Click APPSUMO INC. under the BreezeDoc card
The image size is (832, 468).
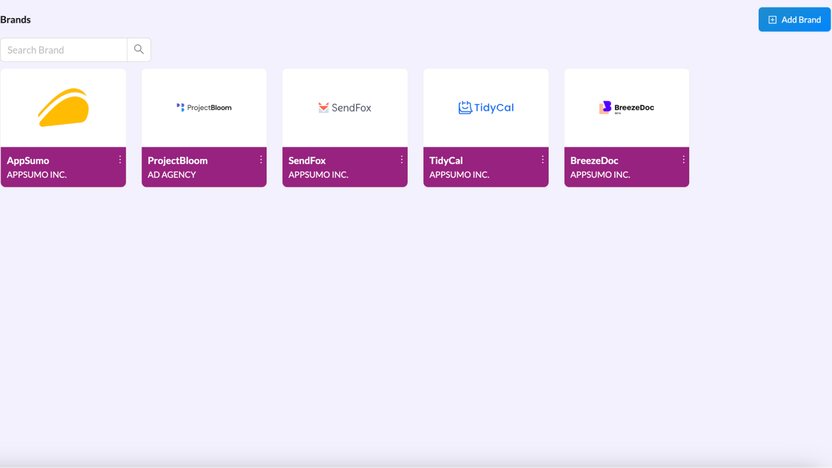click(x=600, y=175)
